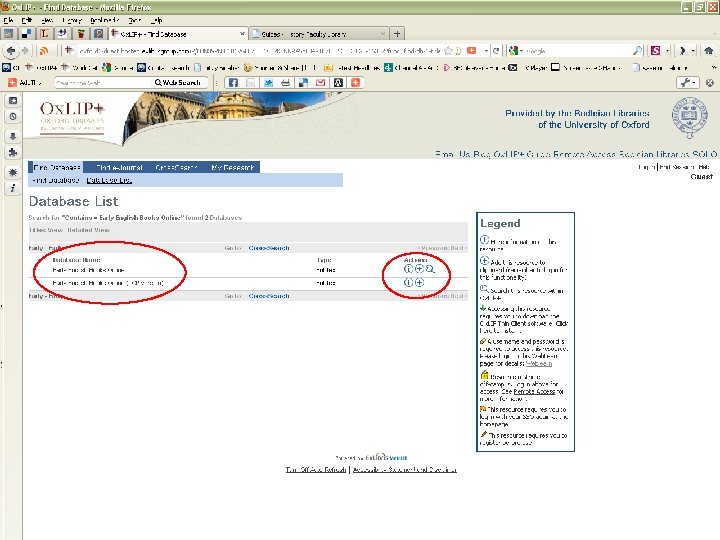
Task: Click the pinned flowerpot app tab
Action: point(81,34)
